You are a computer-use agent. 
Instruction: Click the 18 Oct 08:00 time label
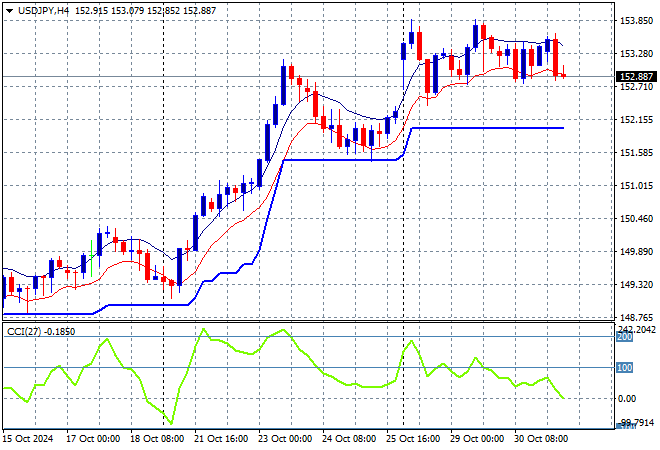point(157,439)
